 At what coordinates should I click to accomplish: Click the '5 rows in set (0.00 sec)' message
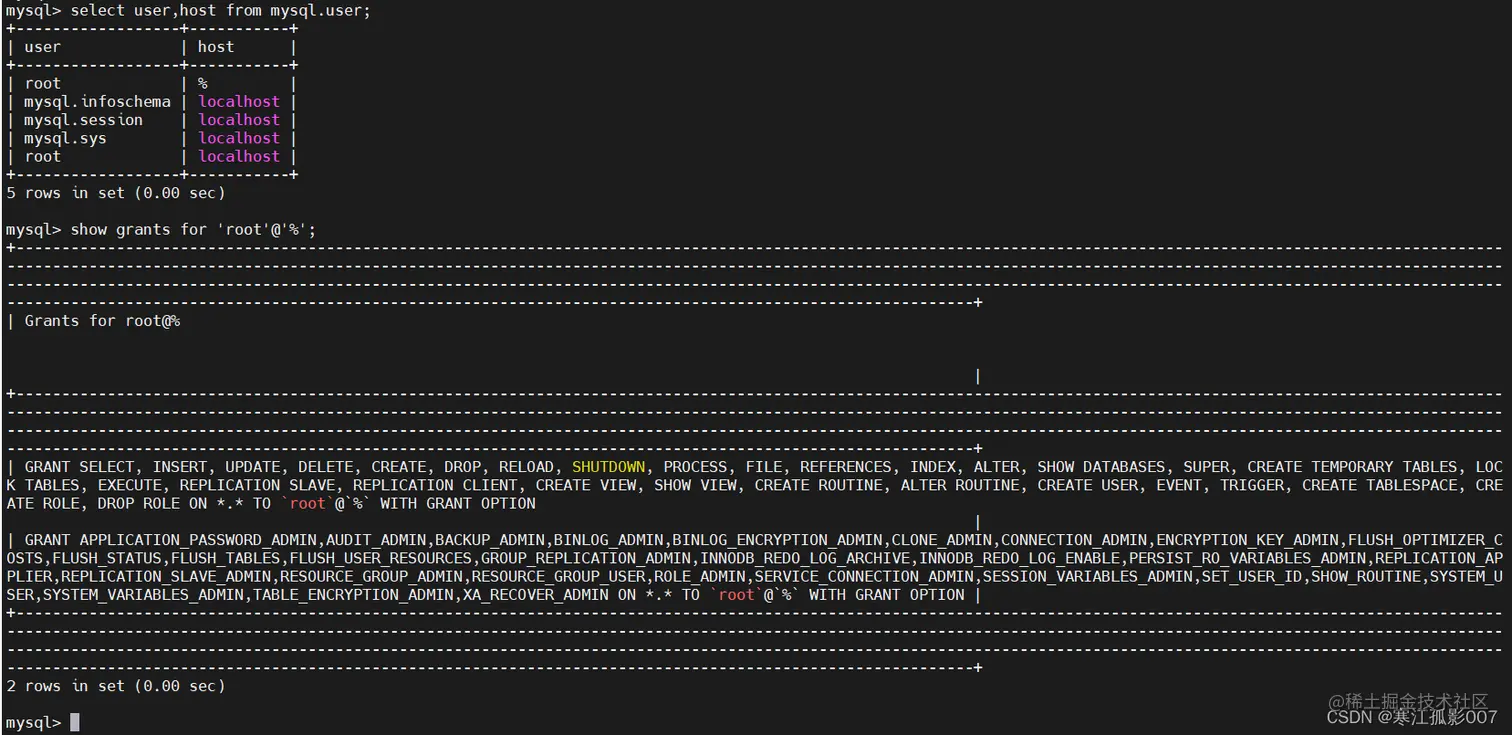[115, 193]
